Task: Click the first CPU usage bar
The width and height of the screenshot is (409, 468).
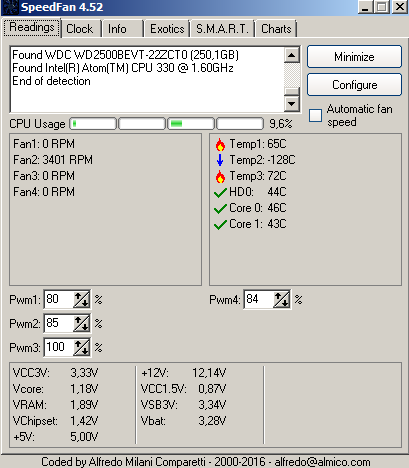Action: point(93,124)
